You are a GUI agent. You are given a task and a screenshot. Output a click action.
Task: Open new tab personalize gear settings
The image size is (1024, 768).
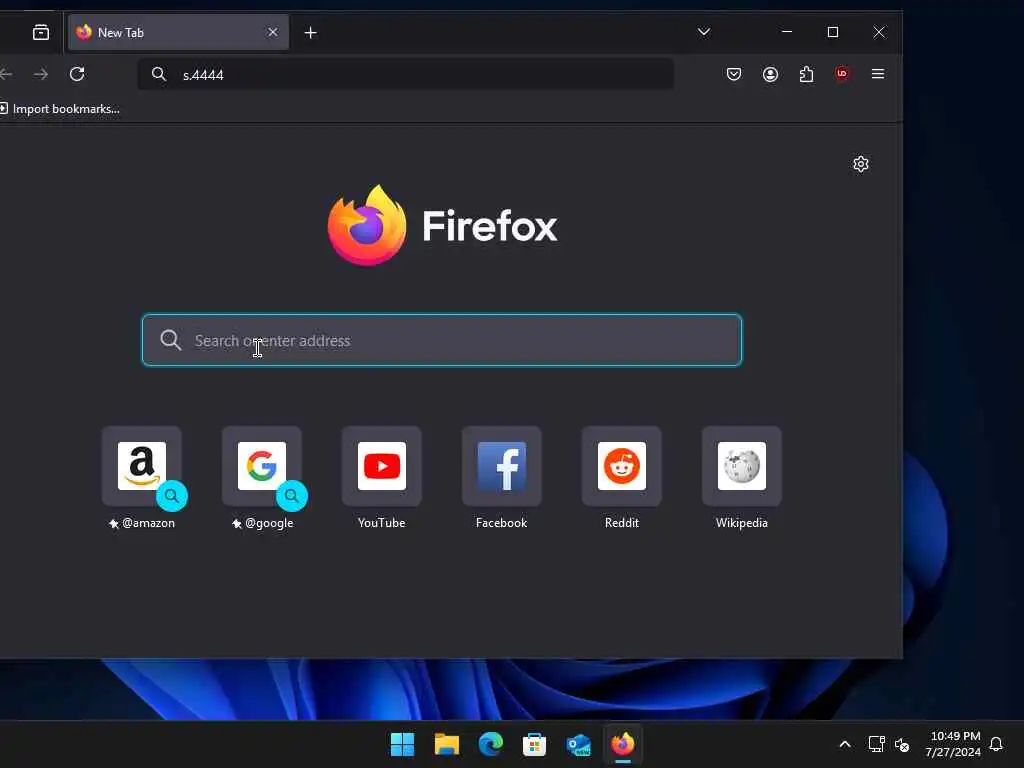tap(861, 164)
